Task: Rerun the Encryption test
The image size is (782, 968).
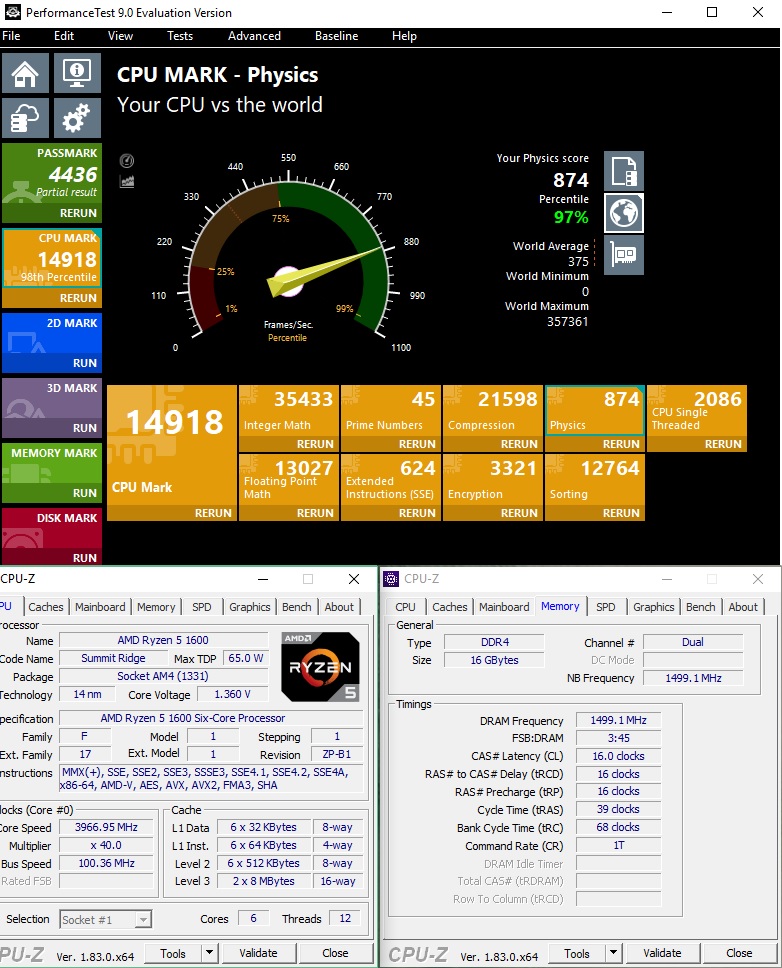Action: click(x=518, y=513)
